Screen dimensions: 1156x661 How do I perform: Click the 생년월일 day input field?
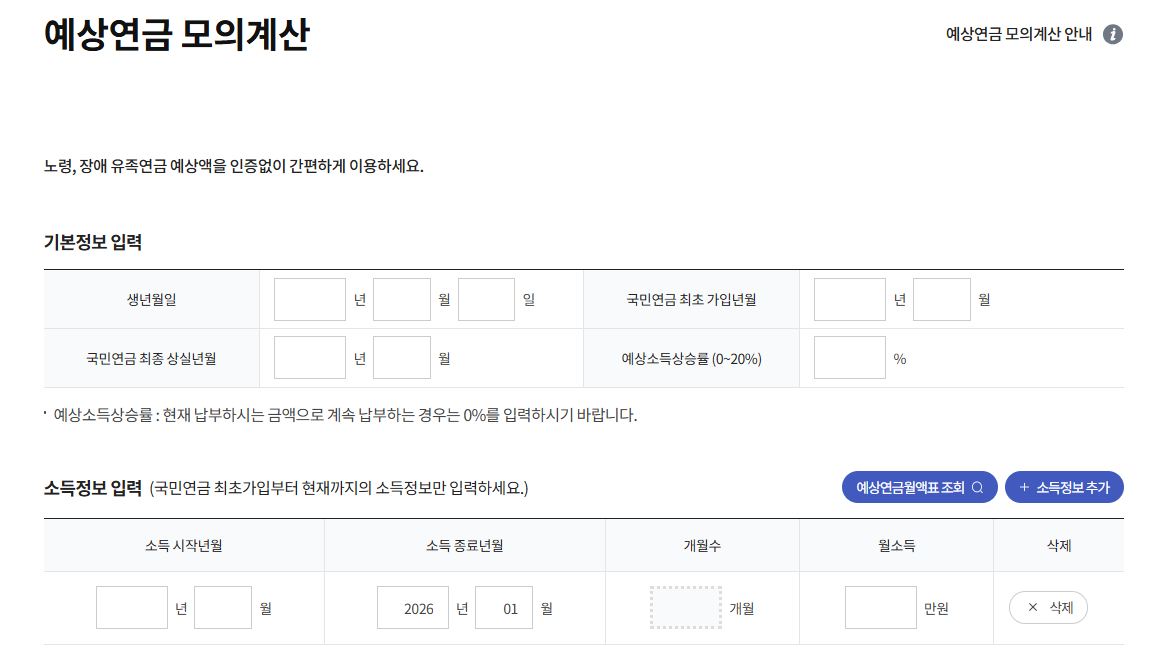486,299
